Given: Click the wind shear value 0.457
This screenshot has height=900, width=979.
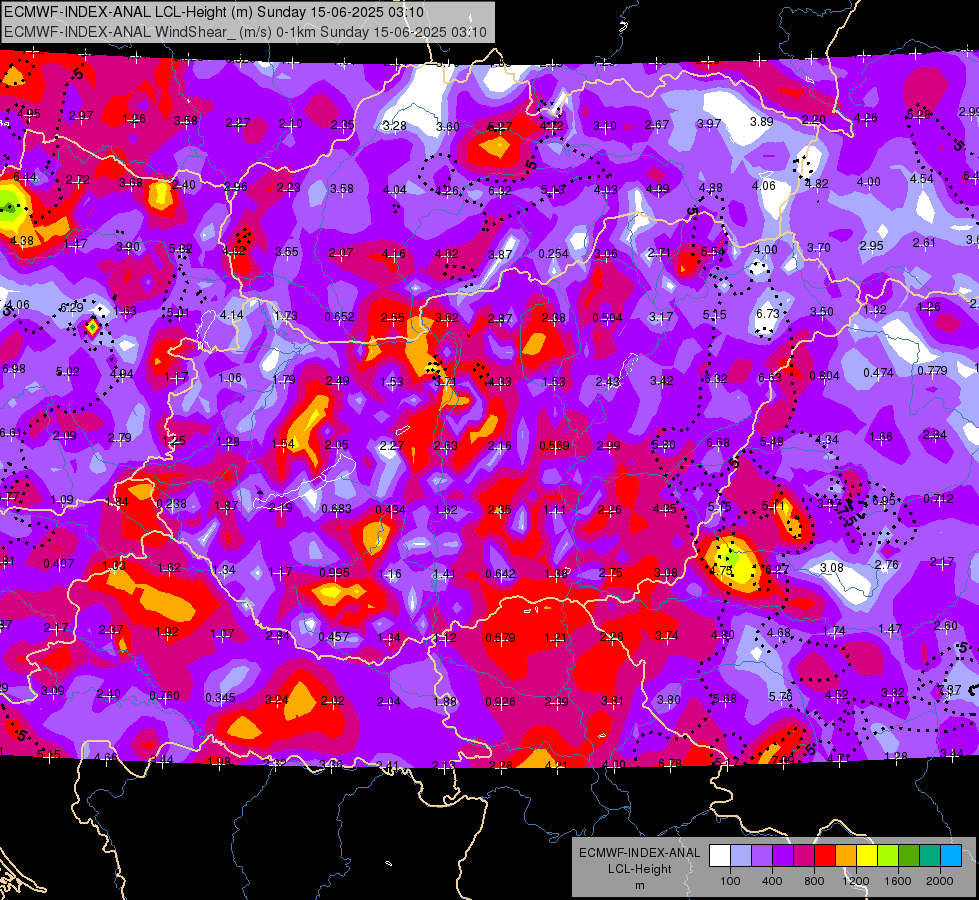Looking at the screenshot, I should (333, 636).
